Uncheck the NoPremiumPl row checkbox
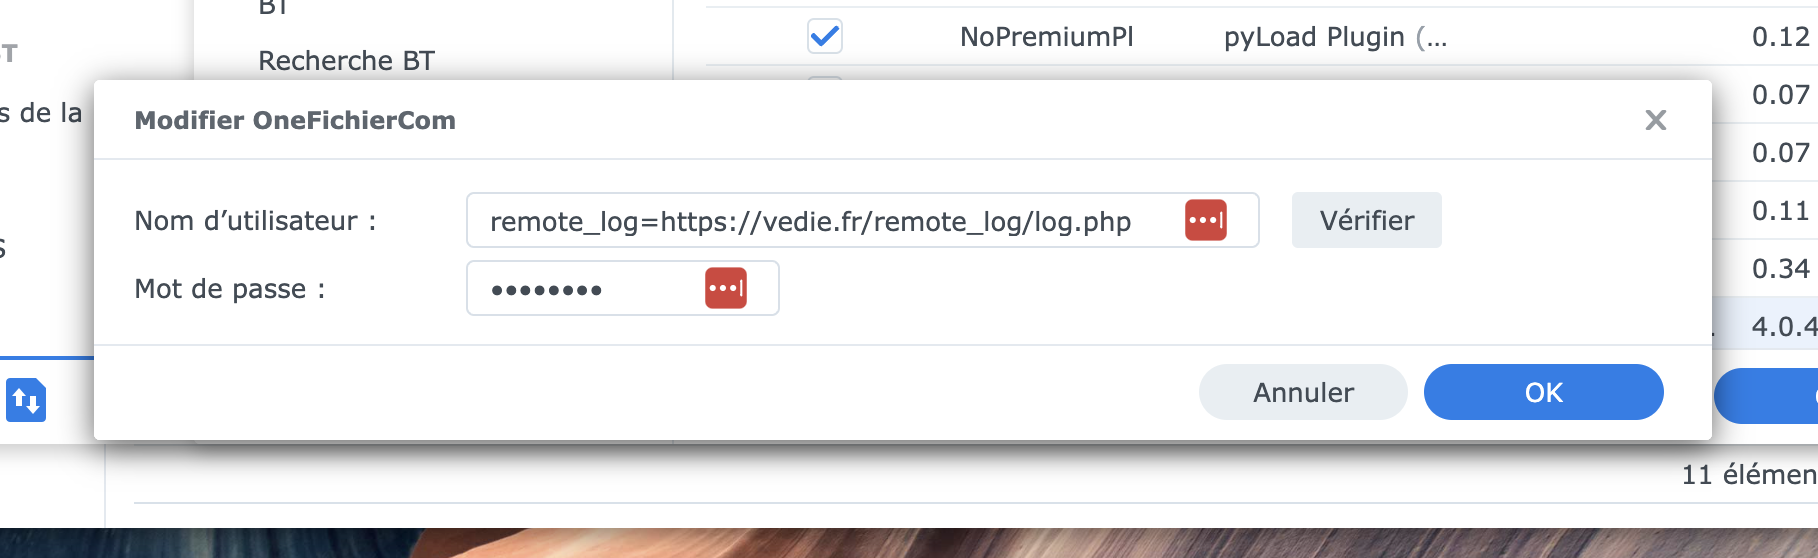Image resolution: width=1818 pixels, height=558 pixels. [x=825, y=37]
